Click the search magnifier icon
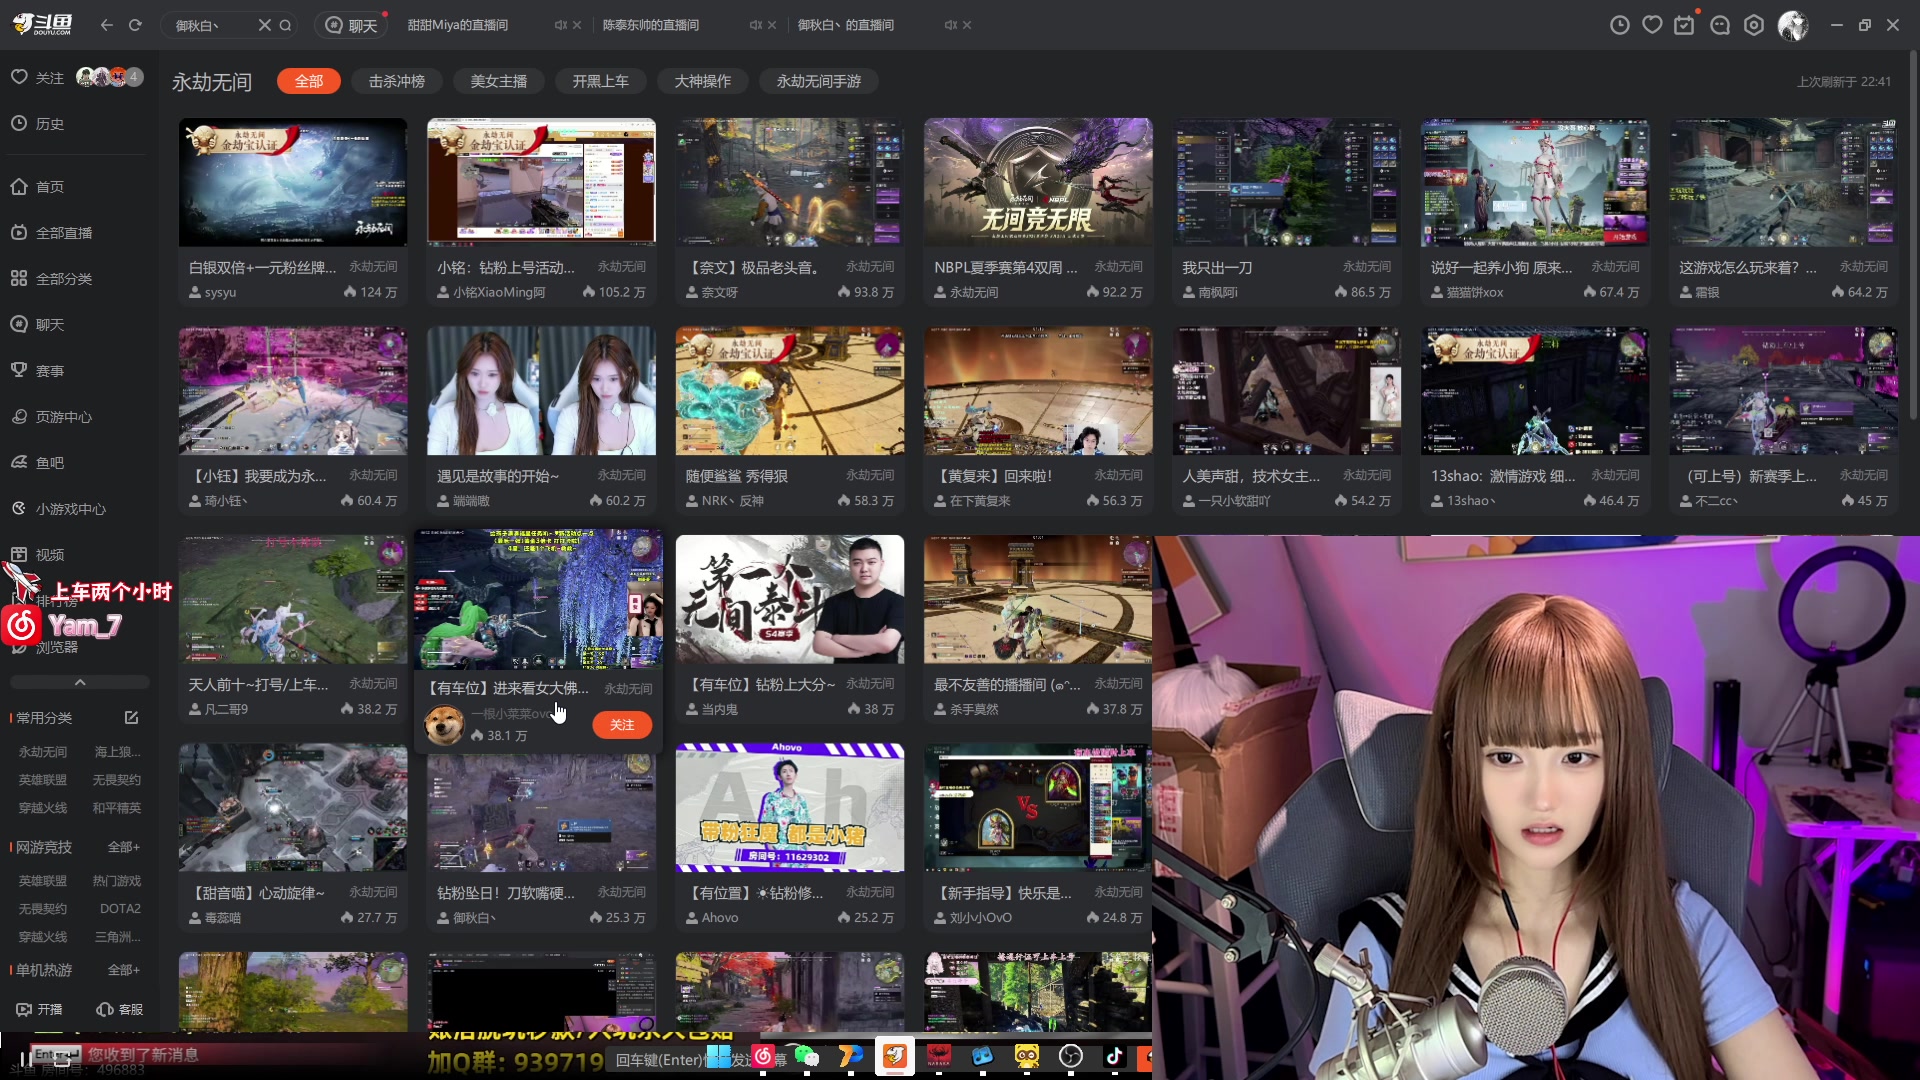Viewport: 1920px width, 1080px height. [x=285, y=25]
